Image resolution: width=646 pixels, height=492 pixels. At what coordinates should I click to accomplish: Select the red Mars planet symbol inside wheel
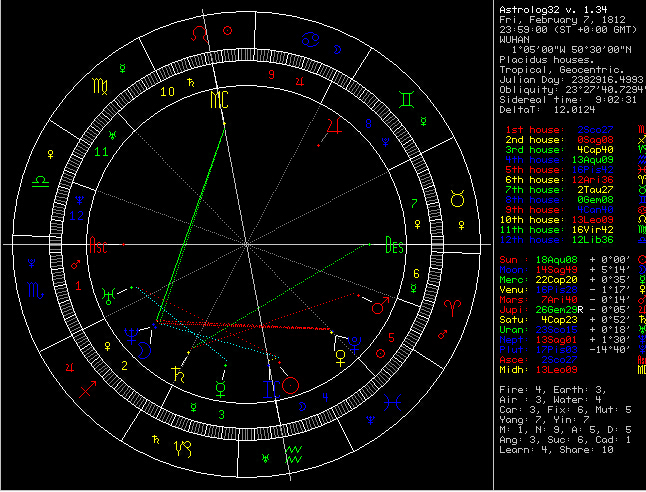pos(379,308)
